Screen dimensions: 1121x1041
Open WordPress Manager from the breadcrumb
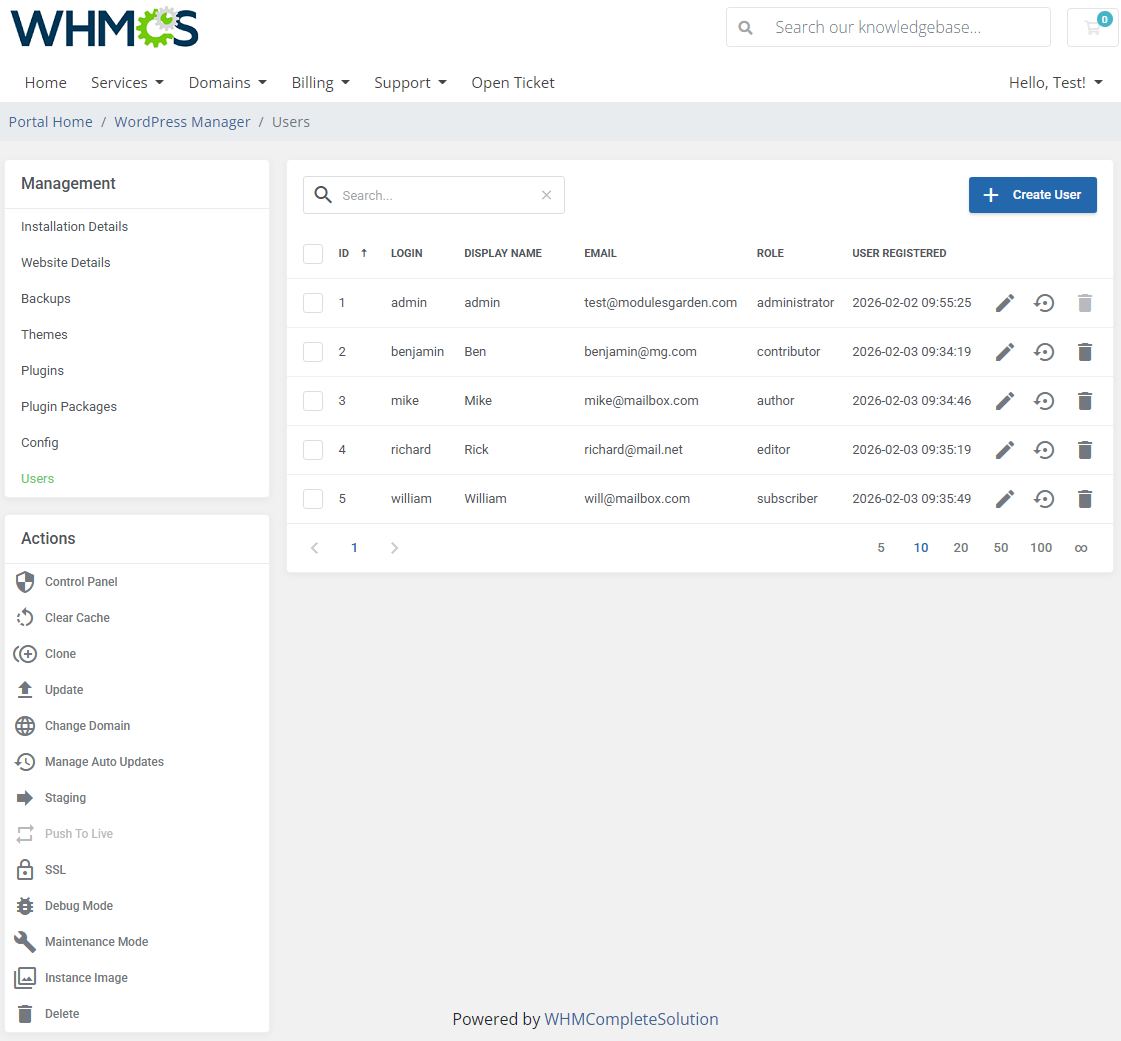tap(182, 121)
